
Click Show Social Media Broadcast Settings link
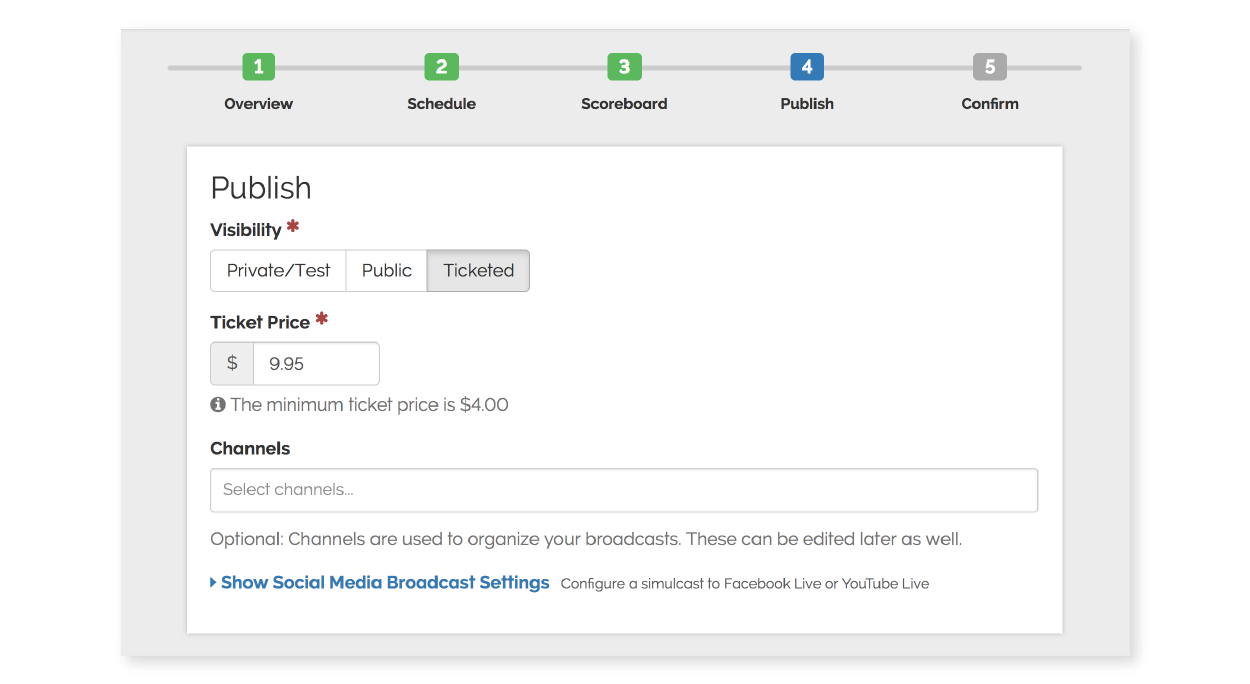click(385, 582)
